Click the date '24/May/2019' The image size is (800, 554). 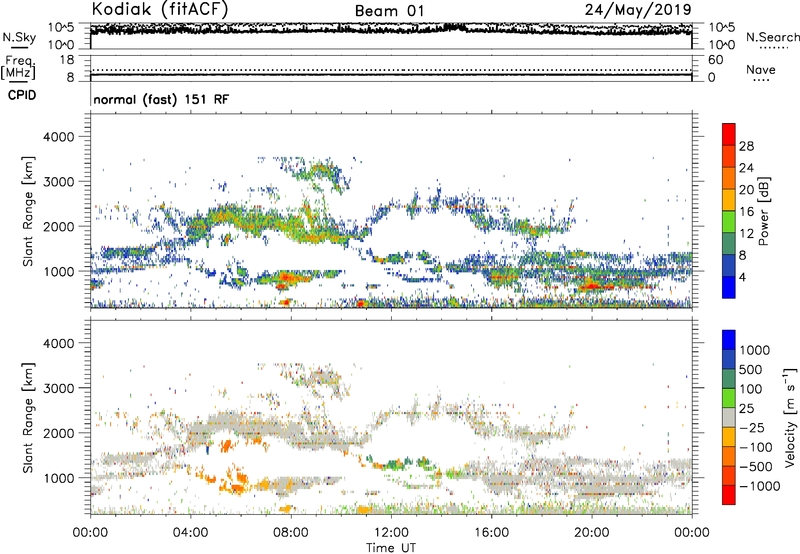click(x=638, y=10)
